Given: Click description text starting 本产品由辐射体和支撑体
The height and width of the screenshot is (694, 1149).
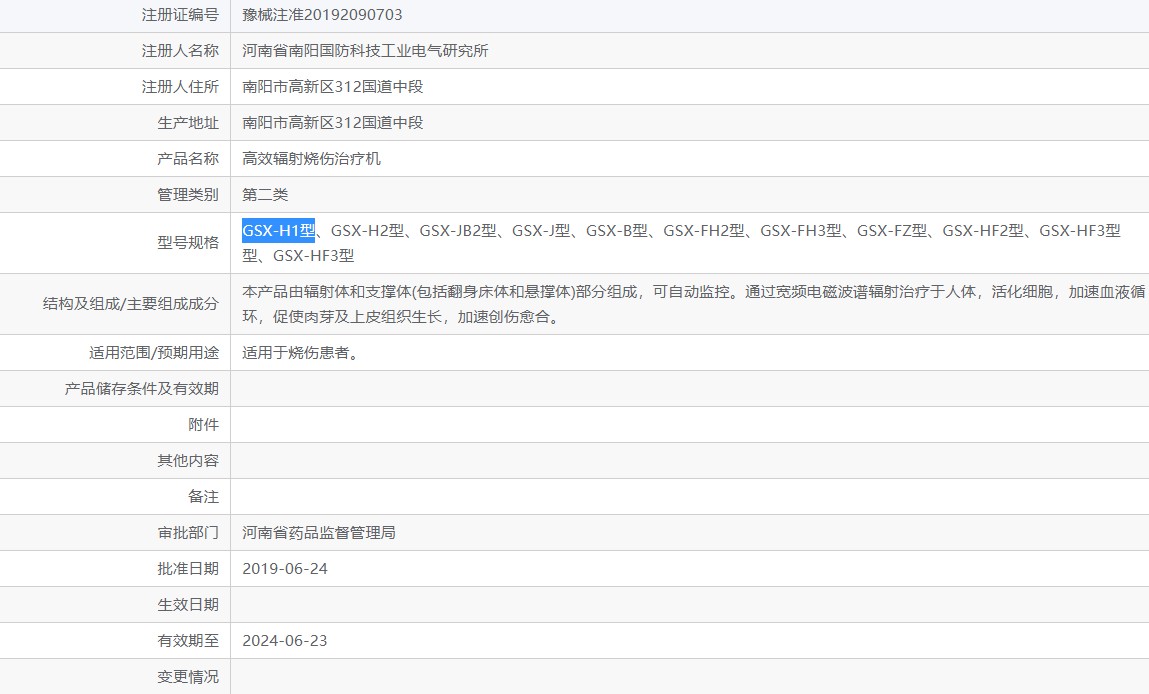Looking at the screenshot, I should click(x=693, y=292).
